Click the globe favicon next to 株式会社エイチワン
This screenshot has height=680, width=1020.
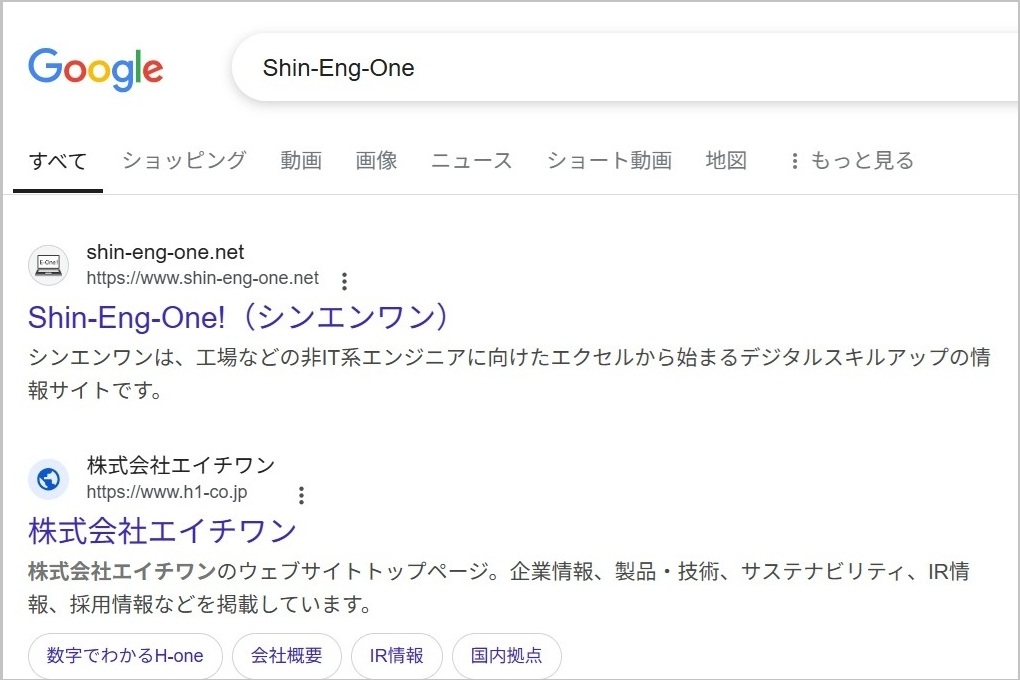point(47,479)
